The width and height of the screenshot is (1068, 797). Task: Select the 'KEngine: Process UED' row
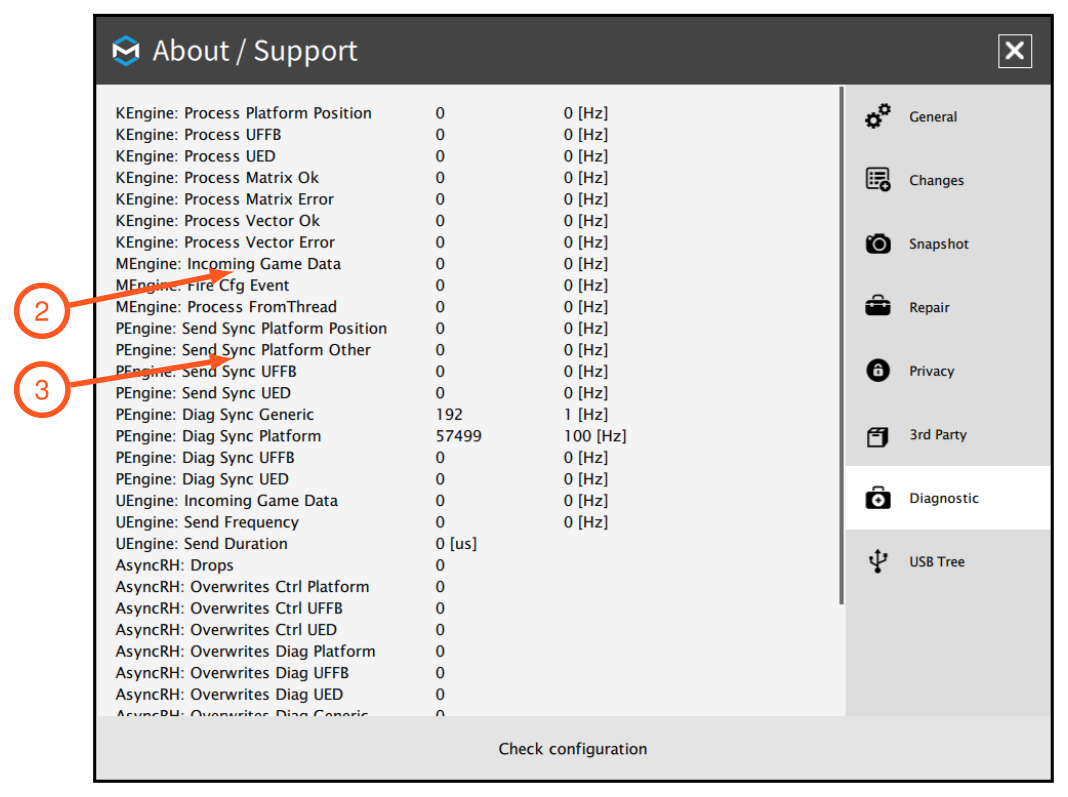click(362, 156)
